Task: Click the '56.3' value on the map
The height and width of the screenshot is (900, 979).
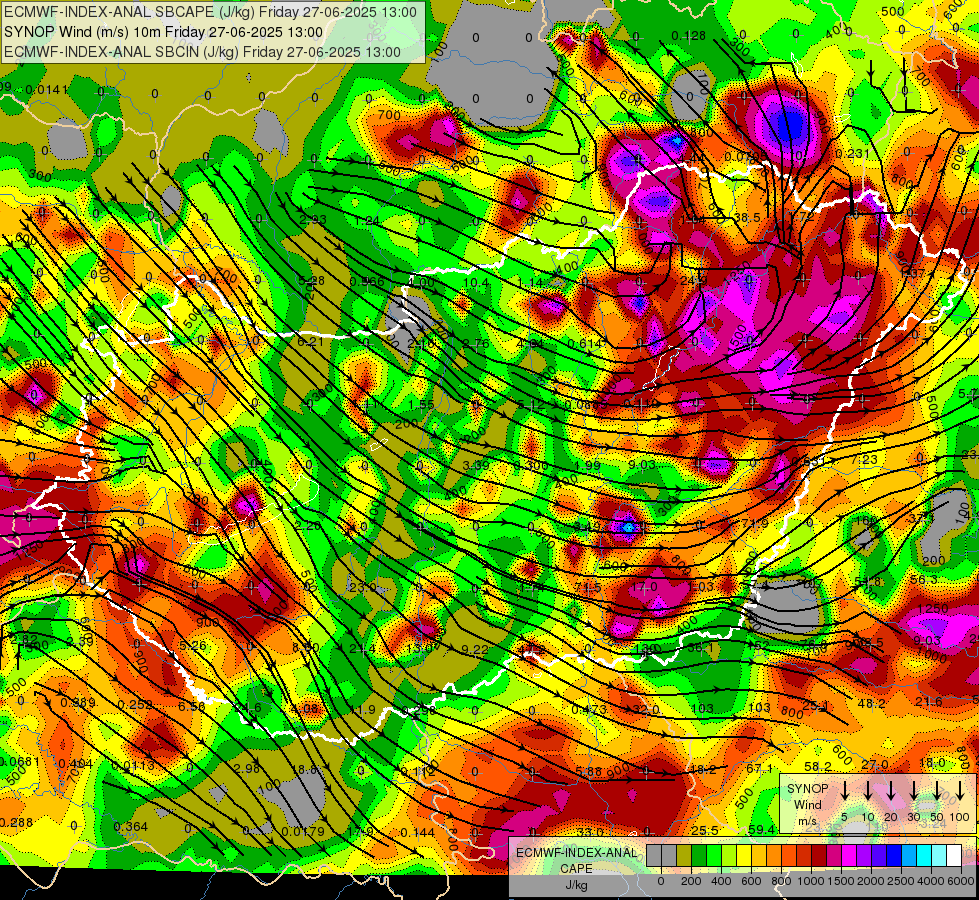Action: click(x=924, y=580)
